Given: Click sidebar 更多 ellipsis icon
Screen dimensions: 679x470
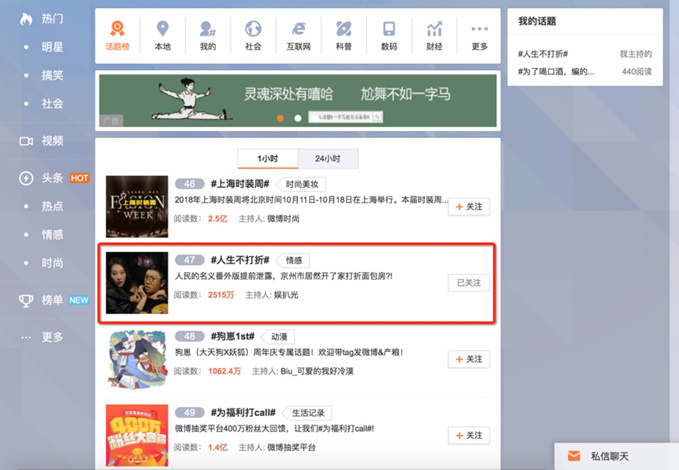Looking at the screenshot, I should [x=26, y=337].
